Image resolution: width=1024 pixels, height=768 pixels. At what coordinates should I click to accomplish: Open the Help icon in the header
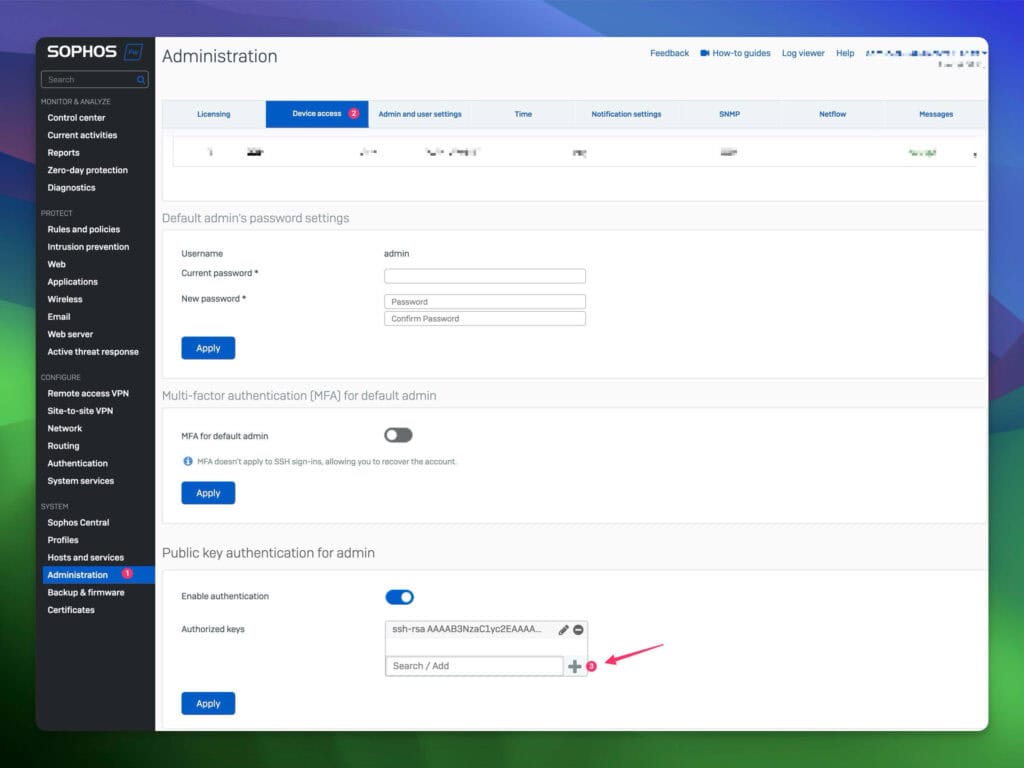pyautogui.click(x=845, y=53)
